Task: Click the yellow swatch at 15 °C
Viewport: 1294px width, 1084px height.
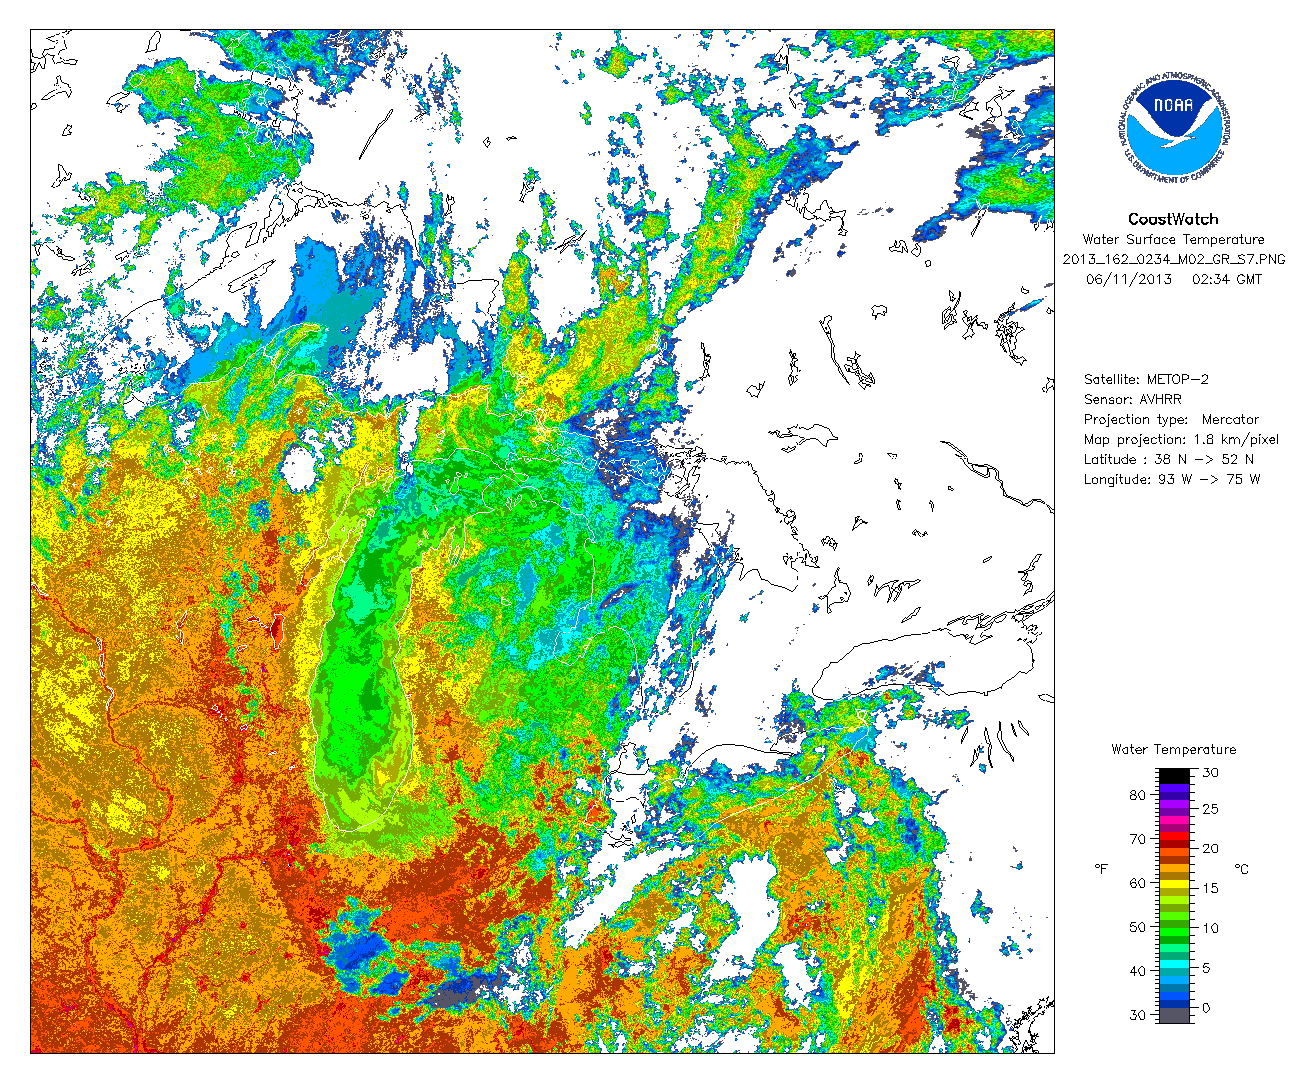Action: [1175, 884]
